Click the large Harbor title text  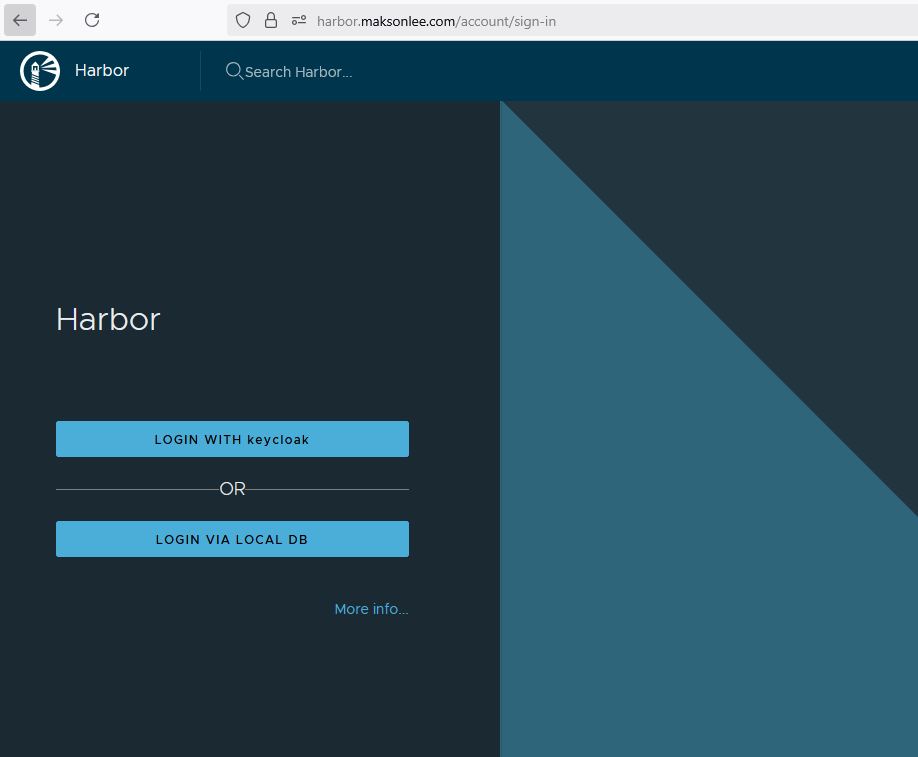point(108,320)
